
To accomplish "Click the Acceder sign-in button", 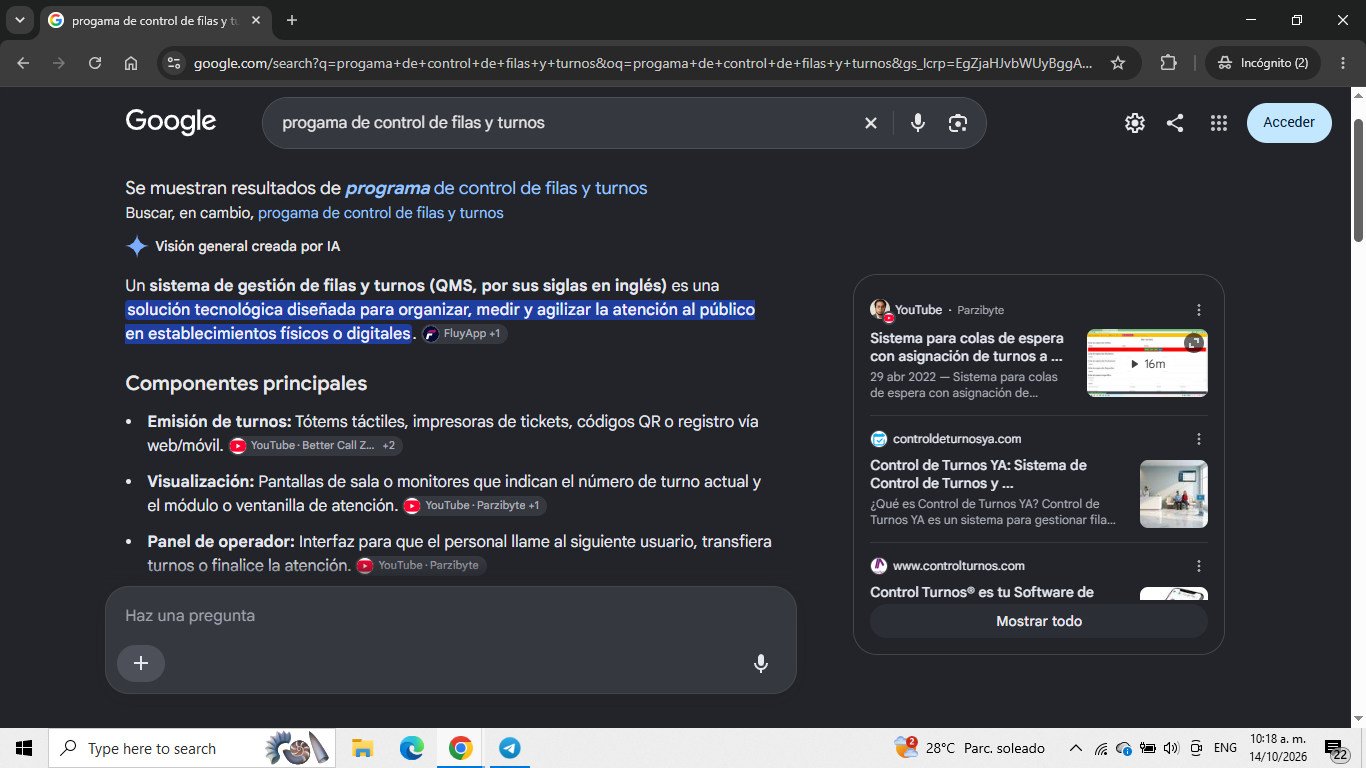I will (1289, 122).
